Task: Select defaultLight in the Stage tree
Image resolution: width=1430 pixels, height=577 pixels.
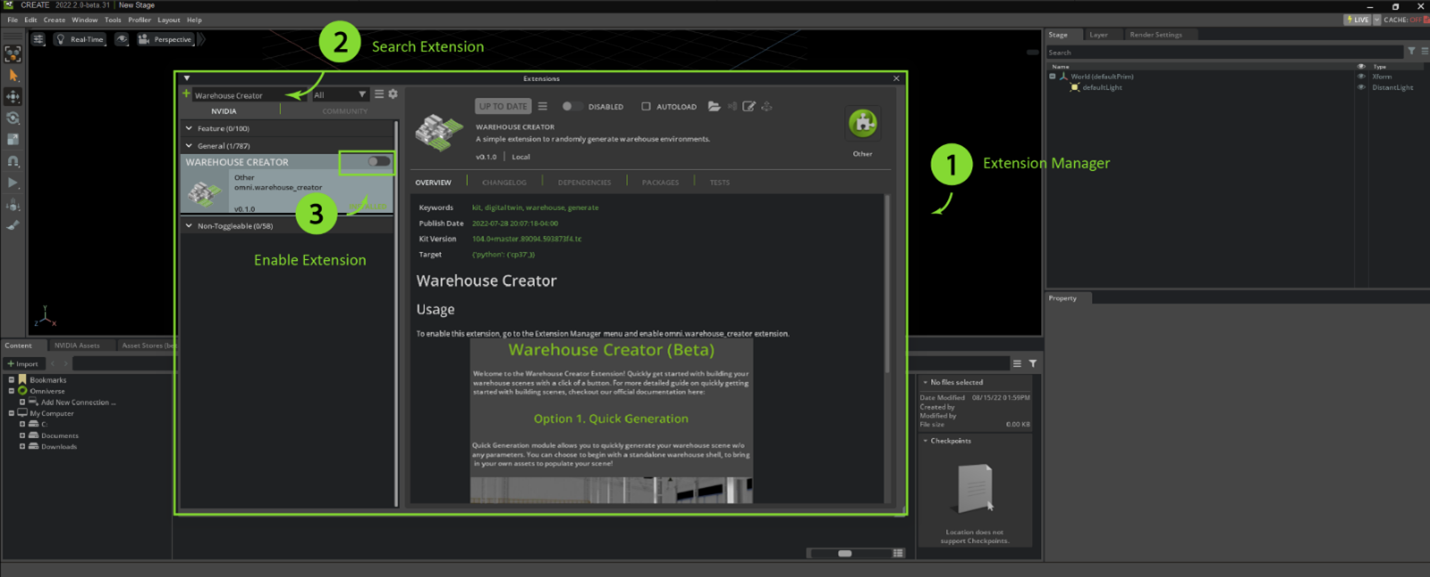Action: coord(1102,87)
